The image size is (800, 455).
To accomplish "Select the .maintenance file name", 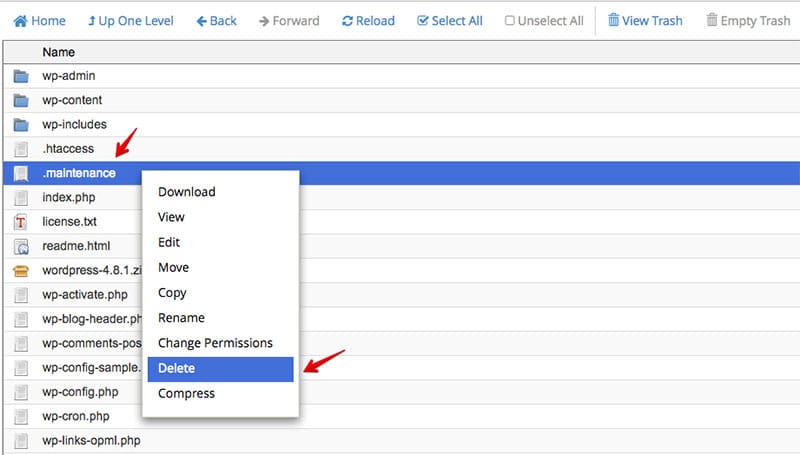I will pos(79,173).
